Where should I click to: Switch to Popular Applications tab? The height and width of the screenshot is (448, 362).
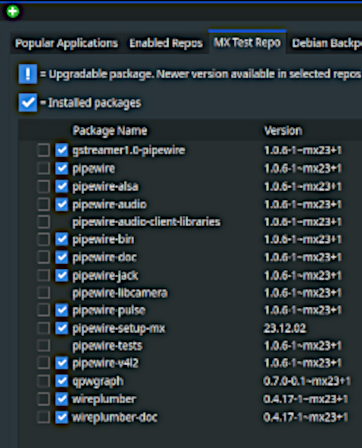coord(67,43)
